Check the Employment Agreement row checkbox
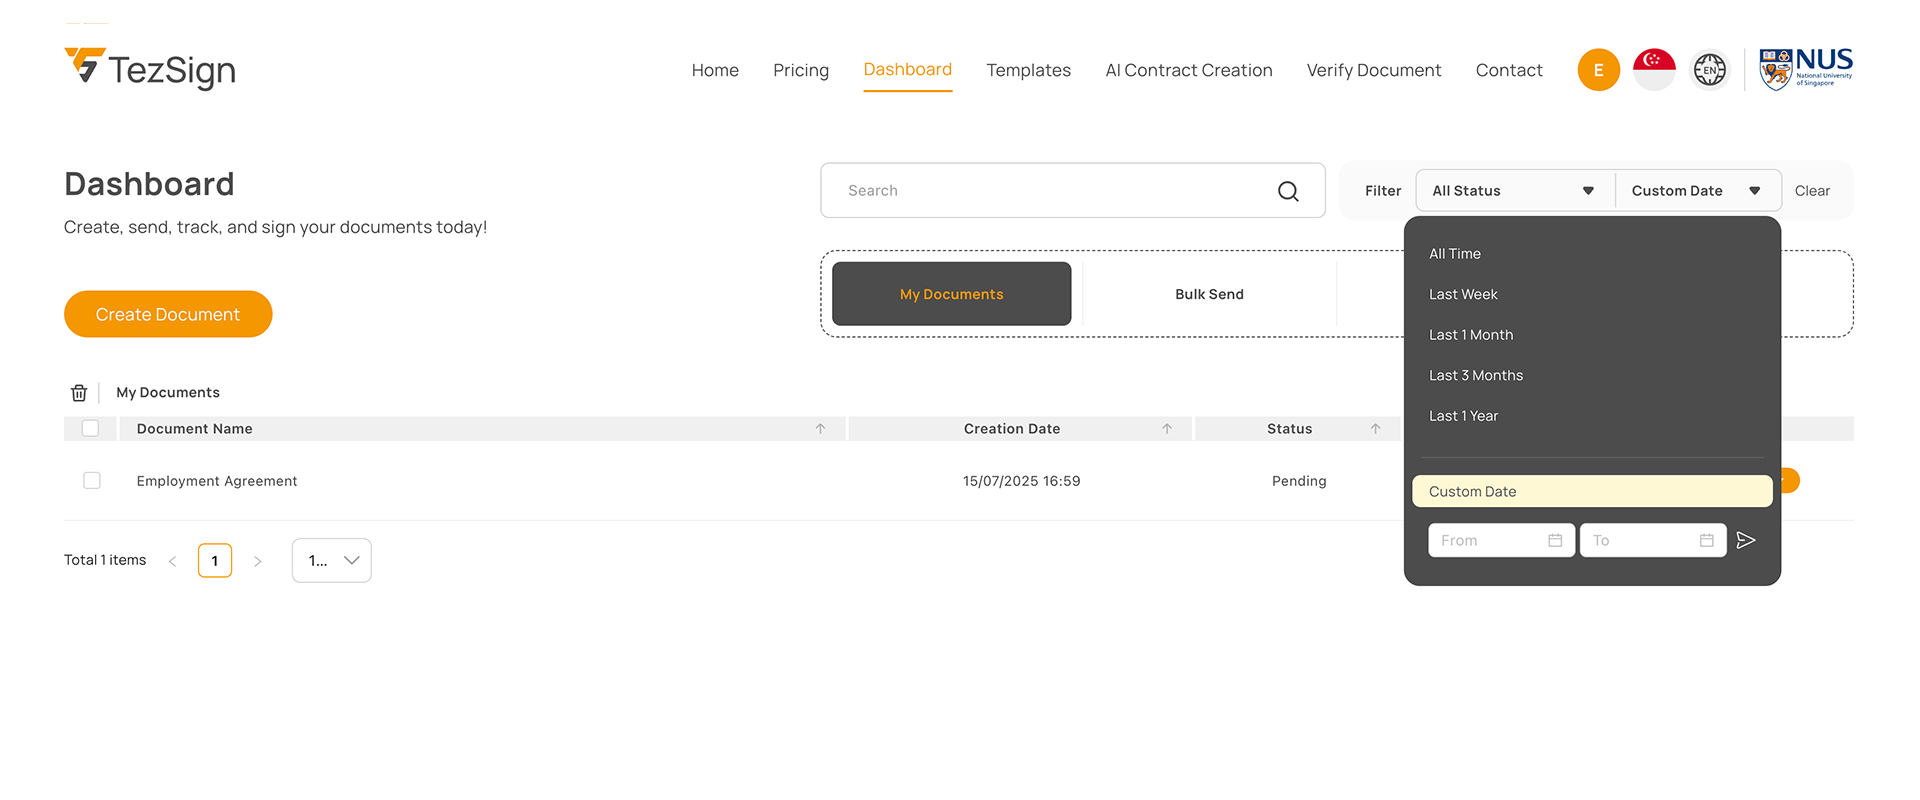Image resolution: width=1920 pixels, height=800 pixels. [92, 481]
